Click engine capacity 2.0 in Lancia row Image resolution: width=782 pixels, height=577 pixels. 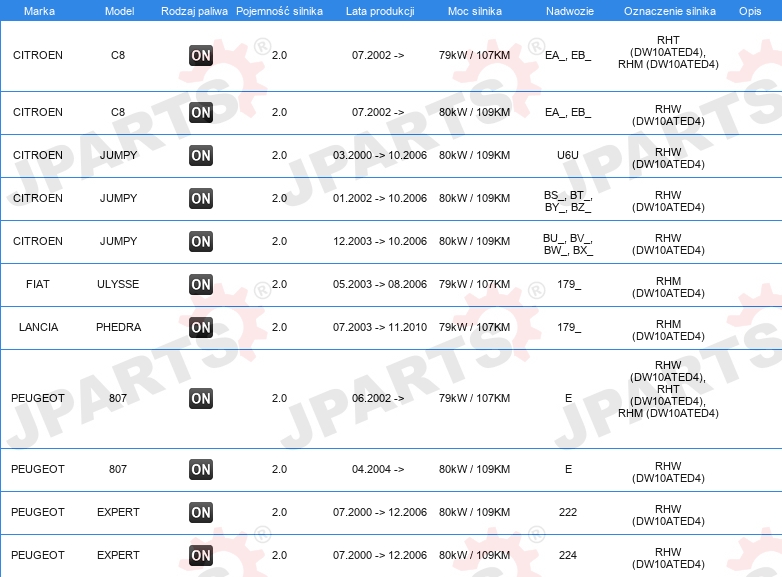coord(279,327)
